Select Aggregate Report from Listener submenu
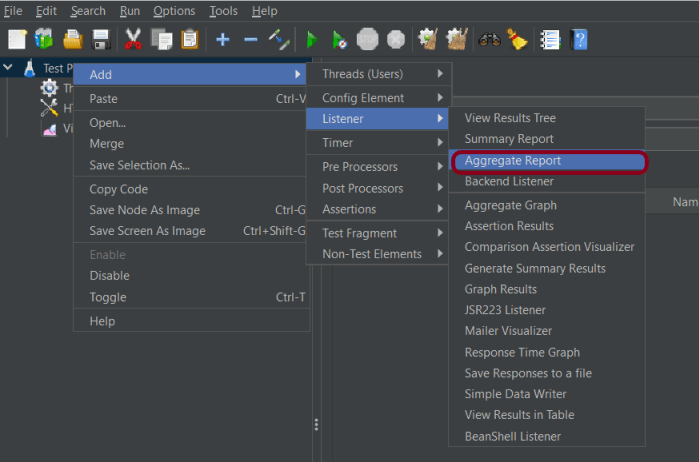 512,160
